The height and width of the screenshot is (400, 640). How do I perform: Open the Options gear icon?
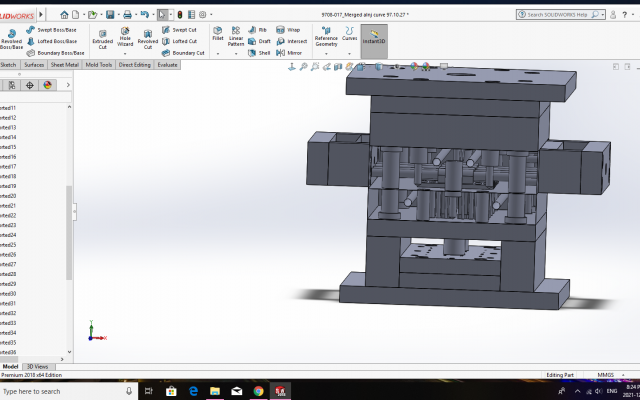click(202, 15)
